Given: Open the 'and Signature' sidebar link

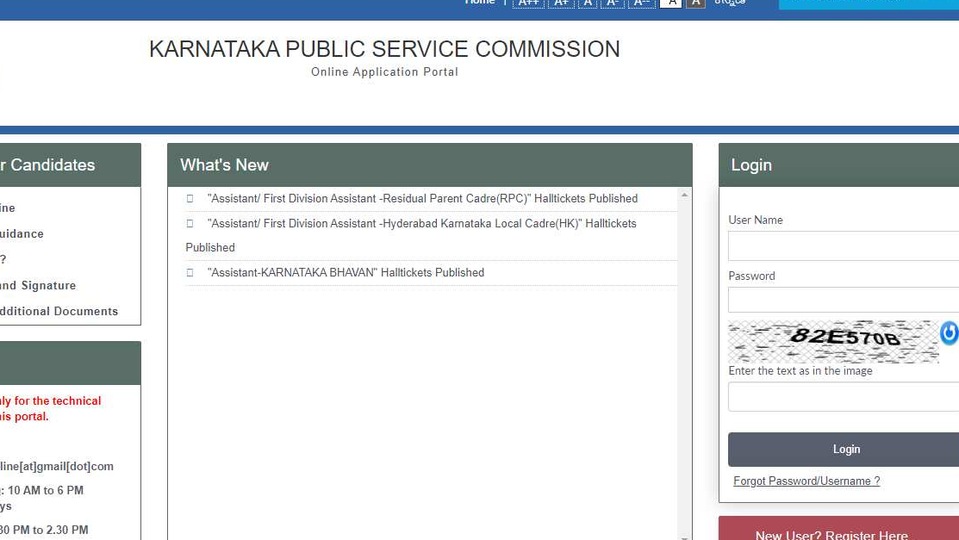Looking at the screenshot, I should click(38, 286).
